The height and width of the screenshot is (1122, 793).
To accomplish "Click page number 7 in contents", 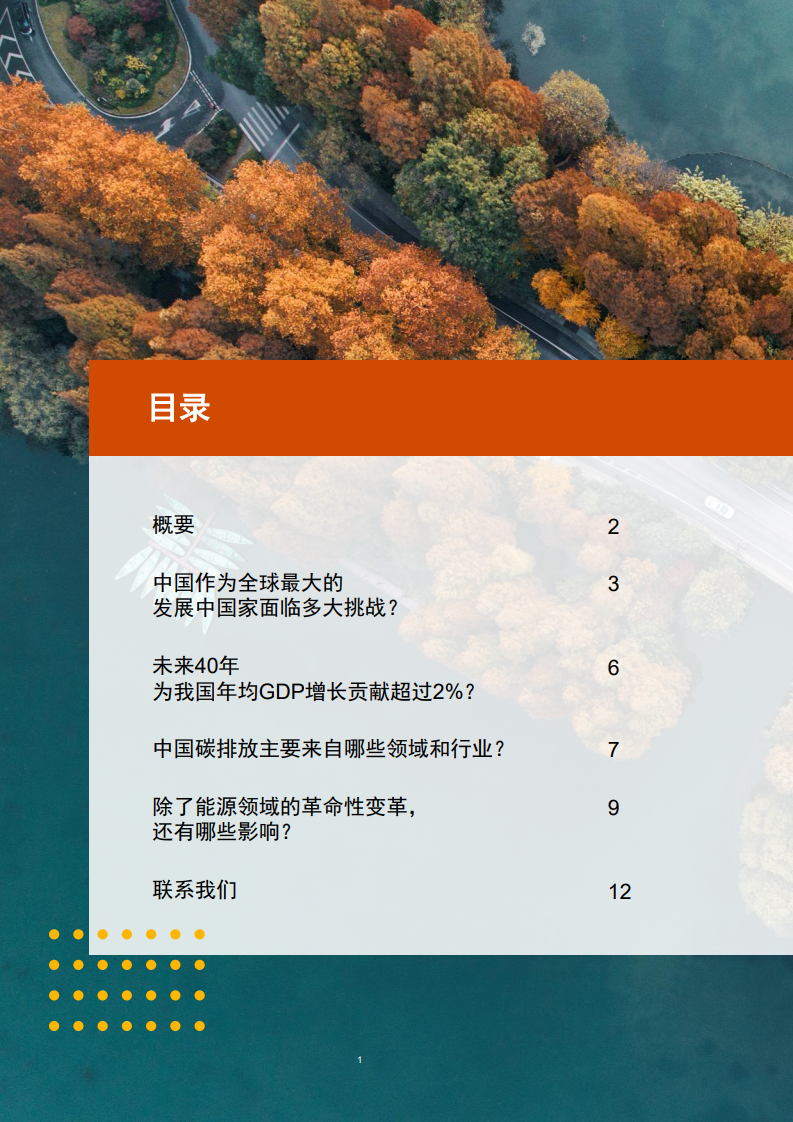I will 613,750.
